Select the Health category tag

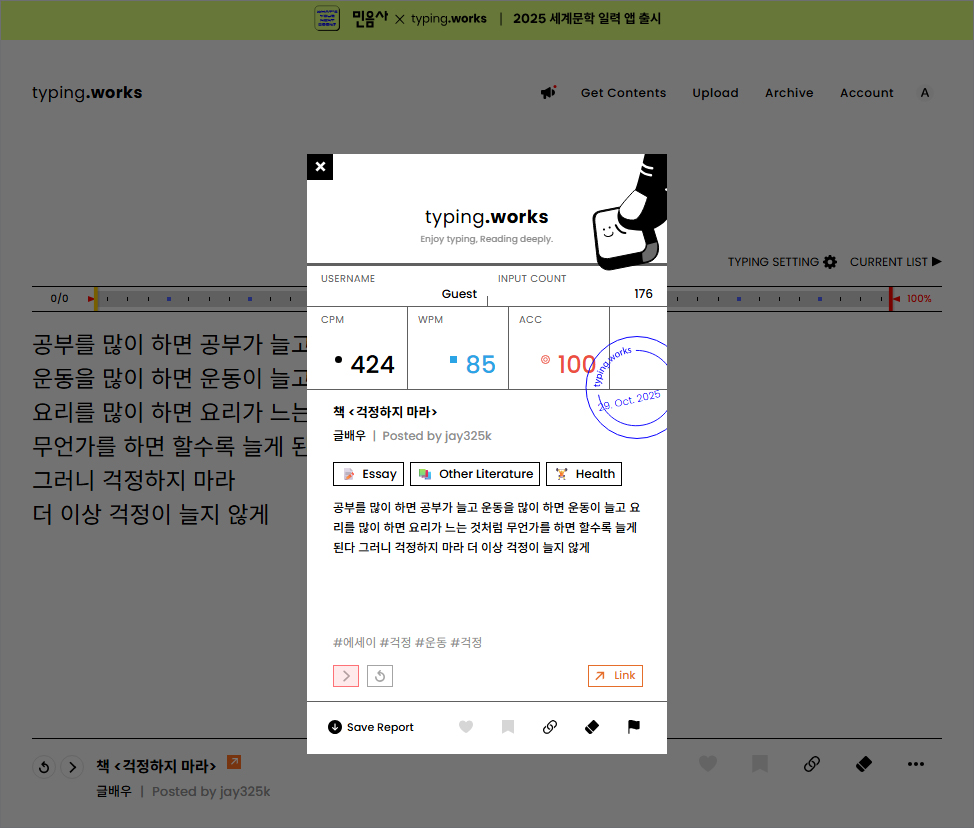[584, 474]
